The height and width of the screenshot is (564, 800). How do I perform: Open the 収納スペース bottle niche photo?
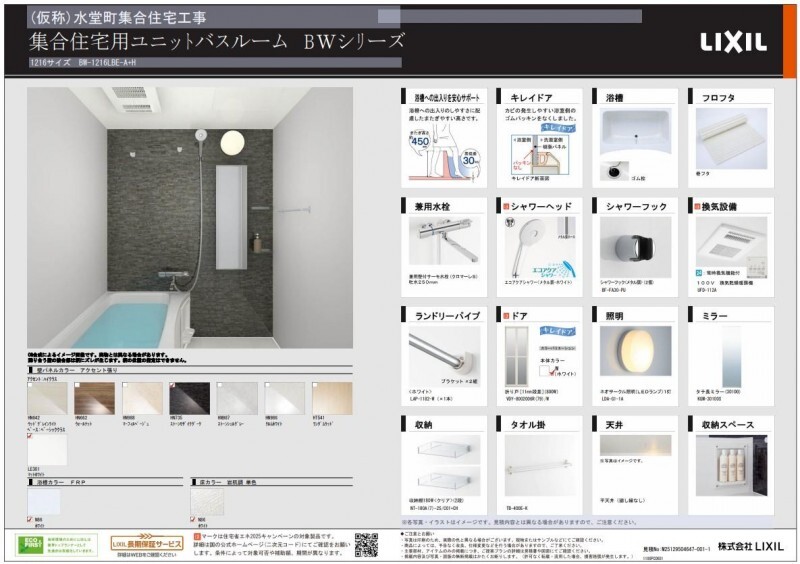click(731, 465)
